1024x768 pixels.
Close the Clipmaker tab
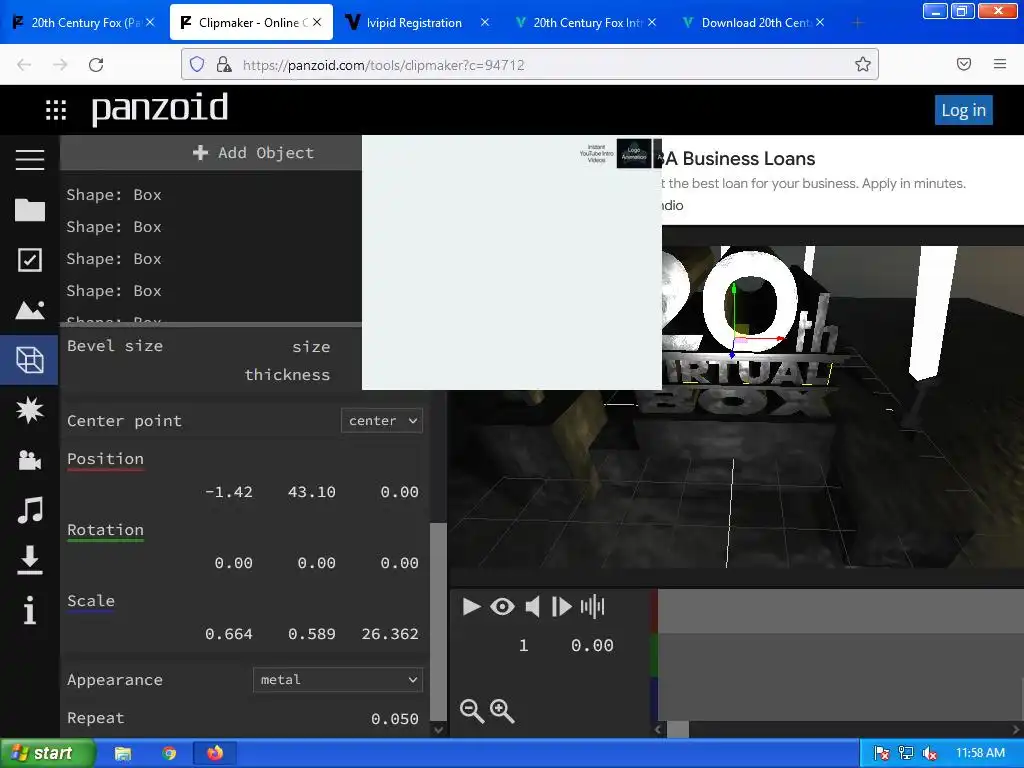[x=317, y=22]
